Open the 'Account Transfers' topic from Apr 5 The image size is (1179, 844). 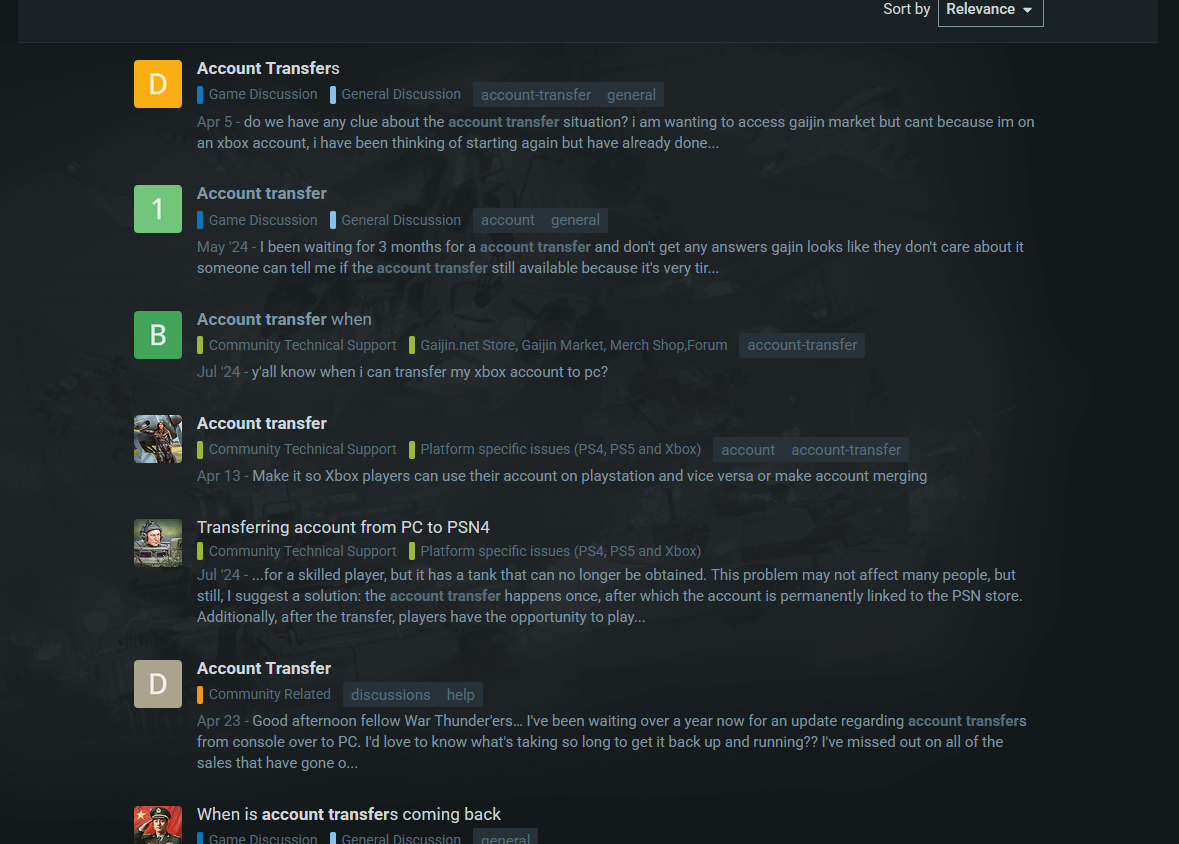click(268, 68)
